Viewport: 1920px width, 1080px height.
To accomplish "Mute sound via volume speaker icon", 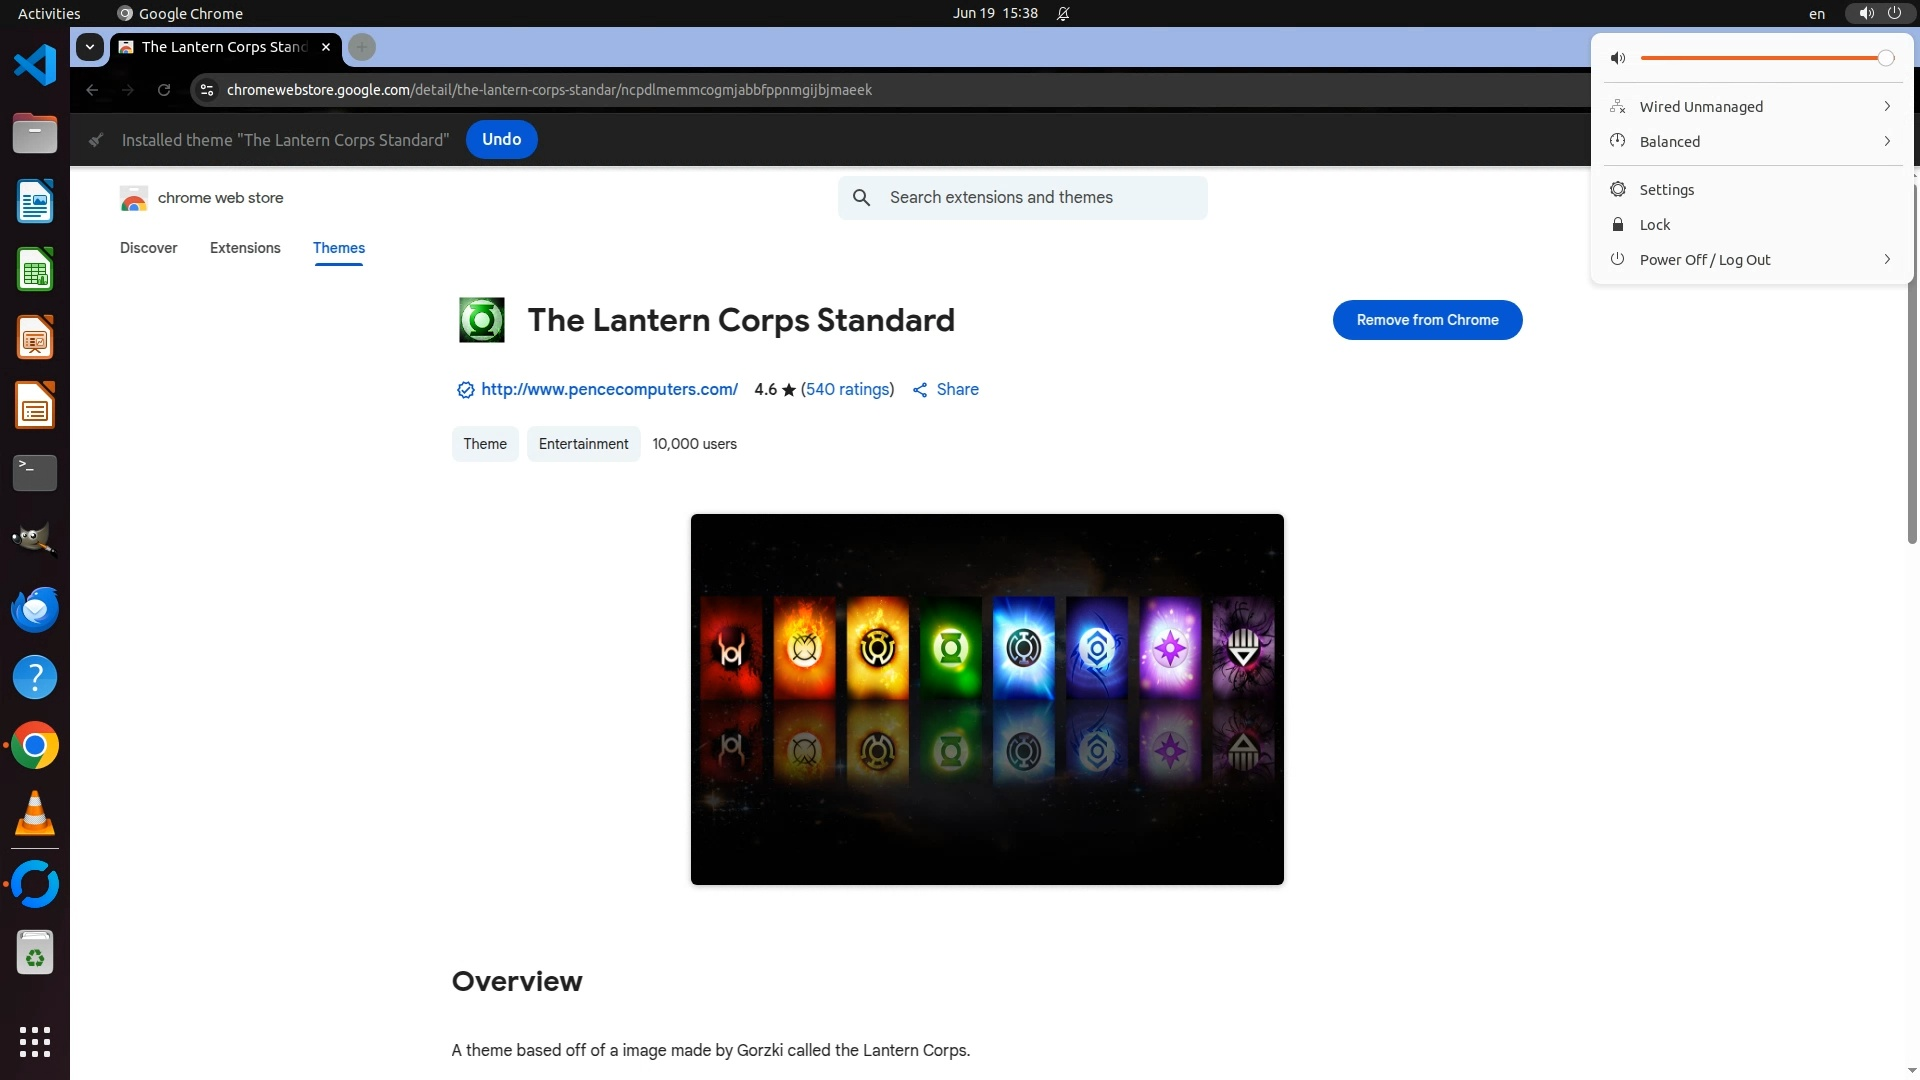I will pyautogui.click(x=1618, y=58).
